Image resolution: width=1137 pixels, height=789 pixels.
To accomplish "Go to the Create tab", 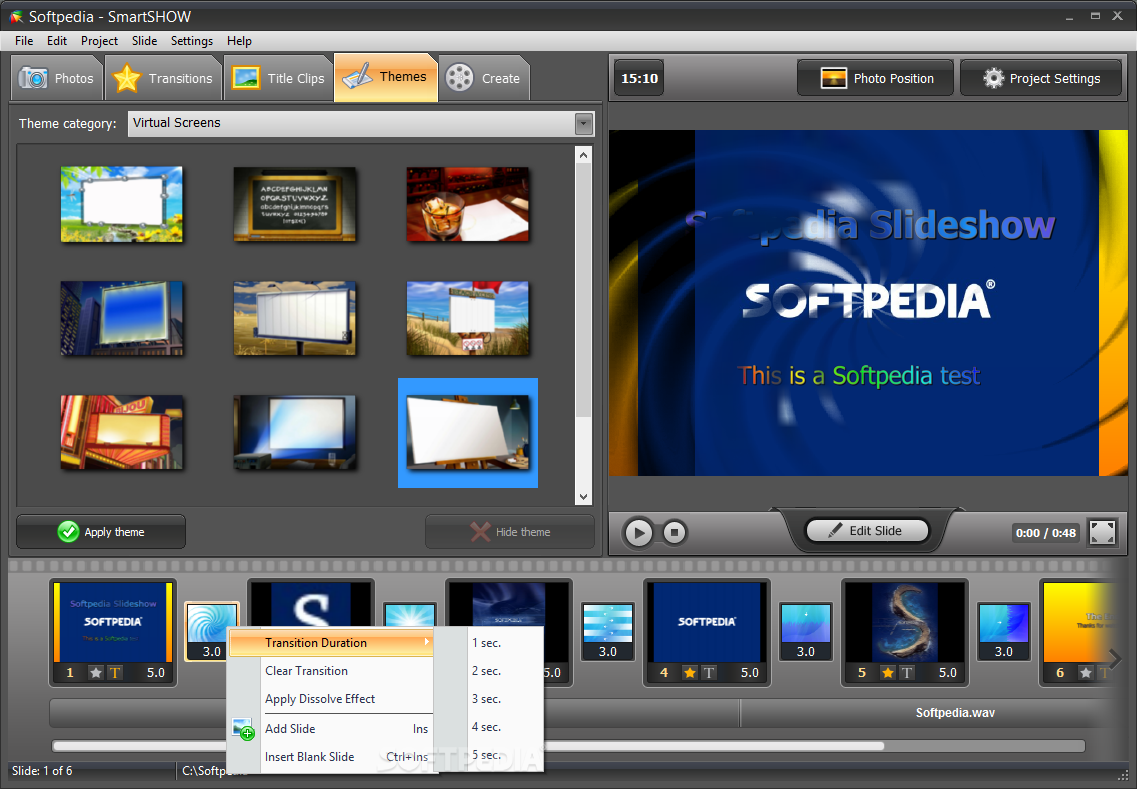I will coord(484,78).
